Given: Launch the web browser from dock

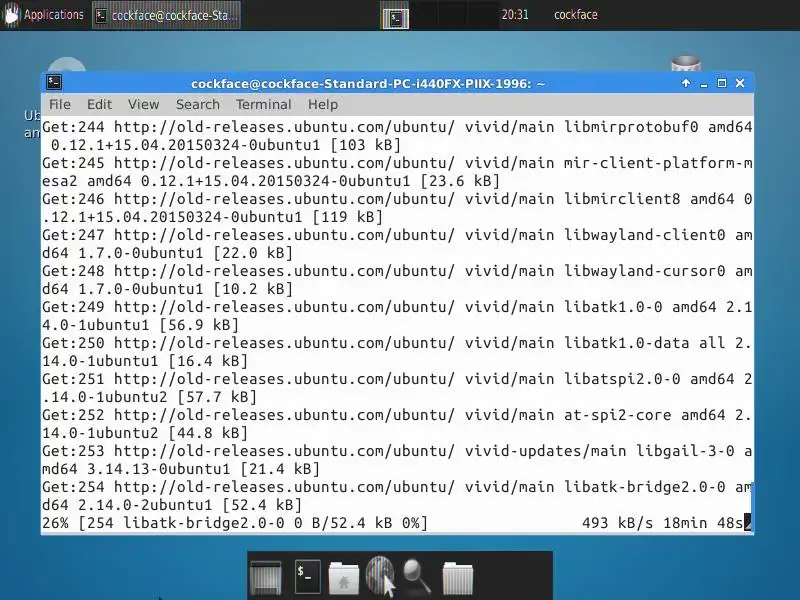Looking at the screenshot, I should point(381,577).
